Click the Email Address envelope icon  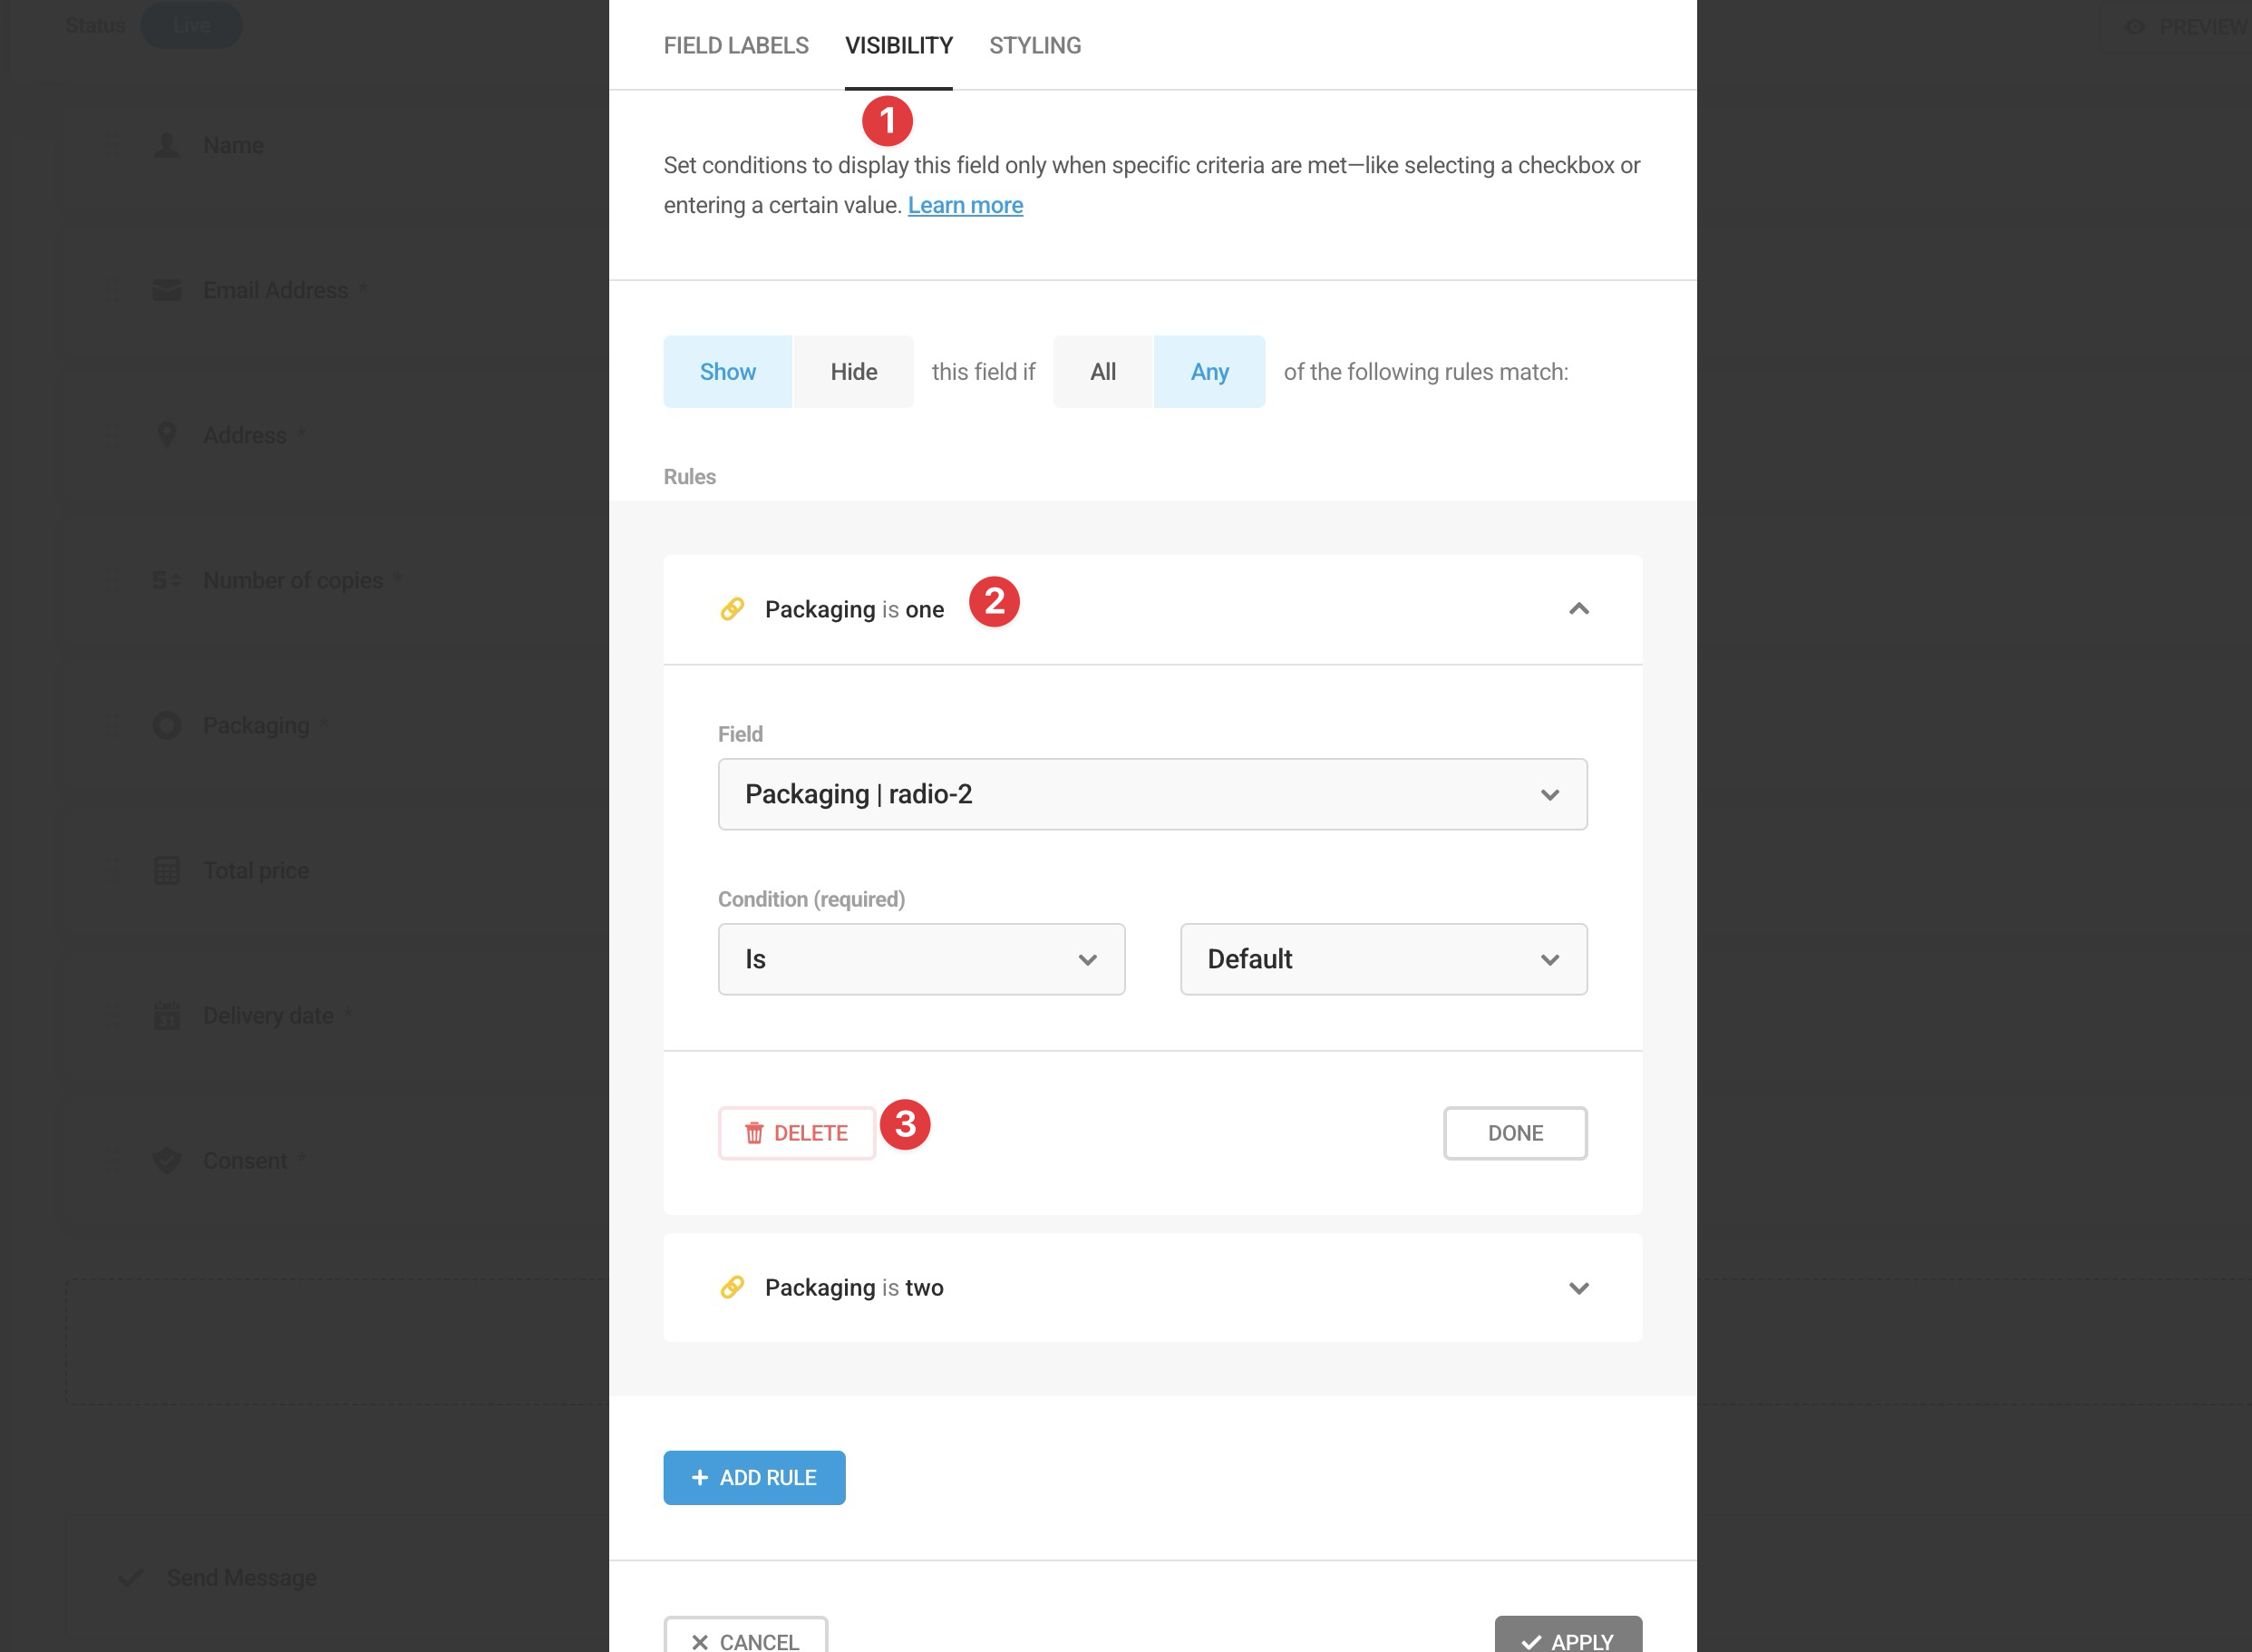pos(167,290)
